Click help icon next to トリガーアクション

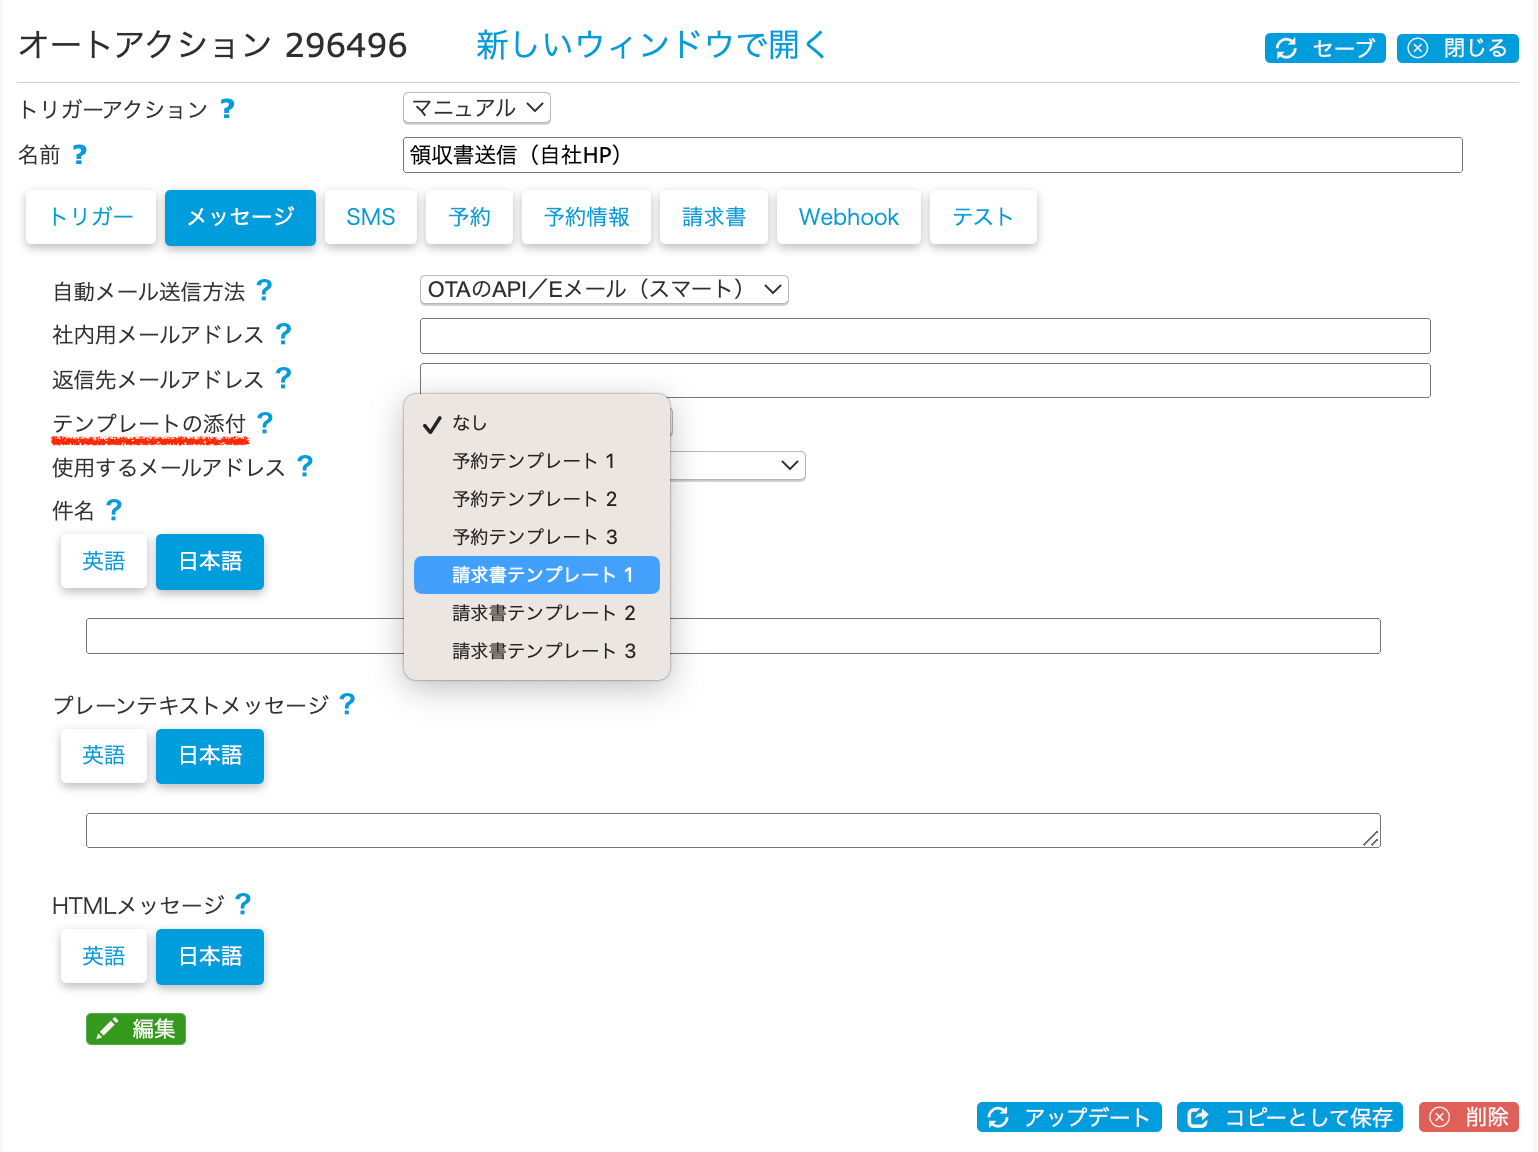[x=227, y=109]
